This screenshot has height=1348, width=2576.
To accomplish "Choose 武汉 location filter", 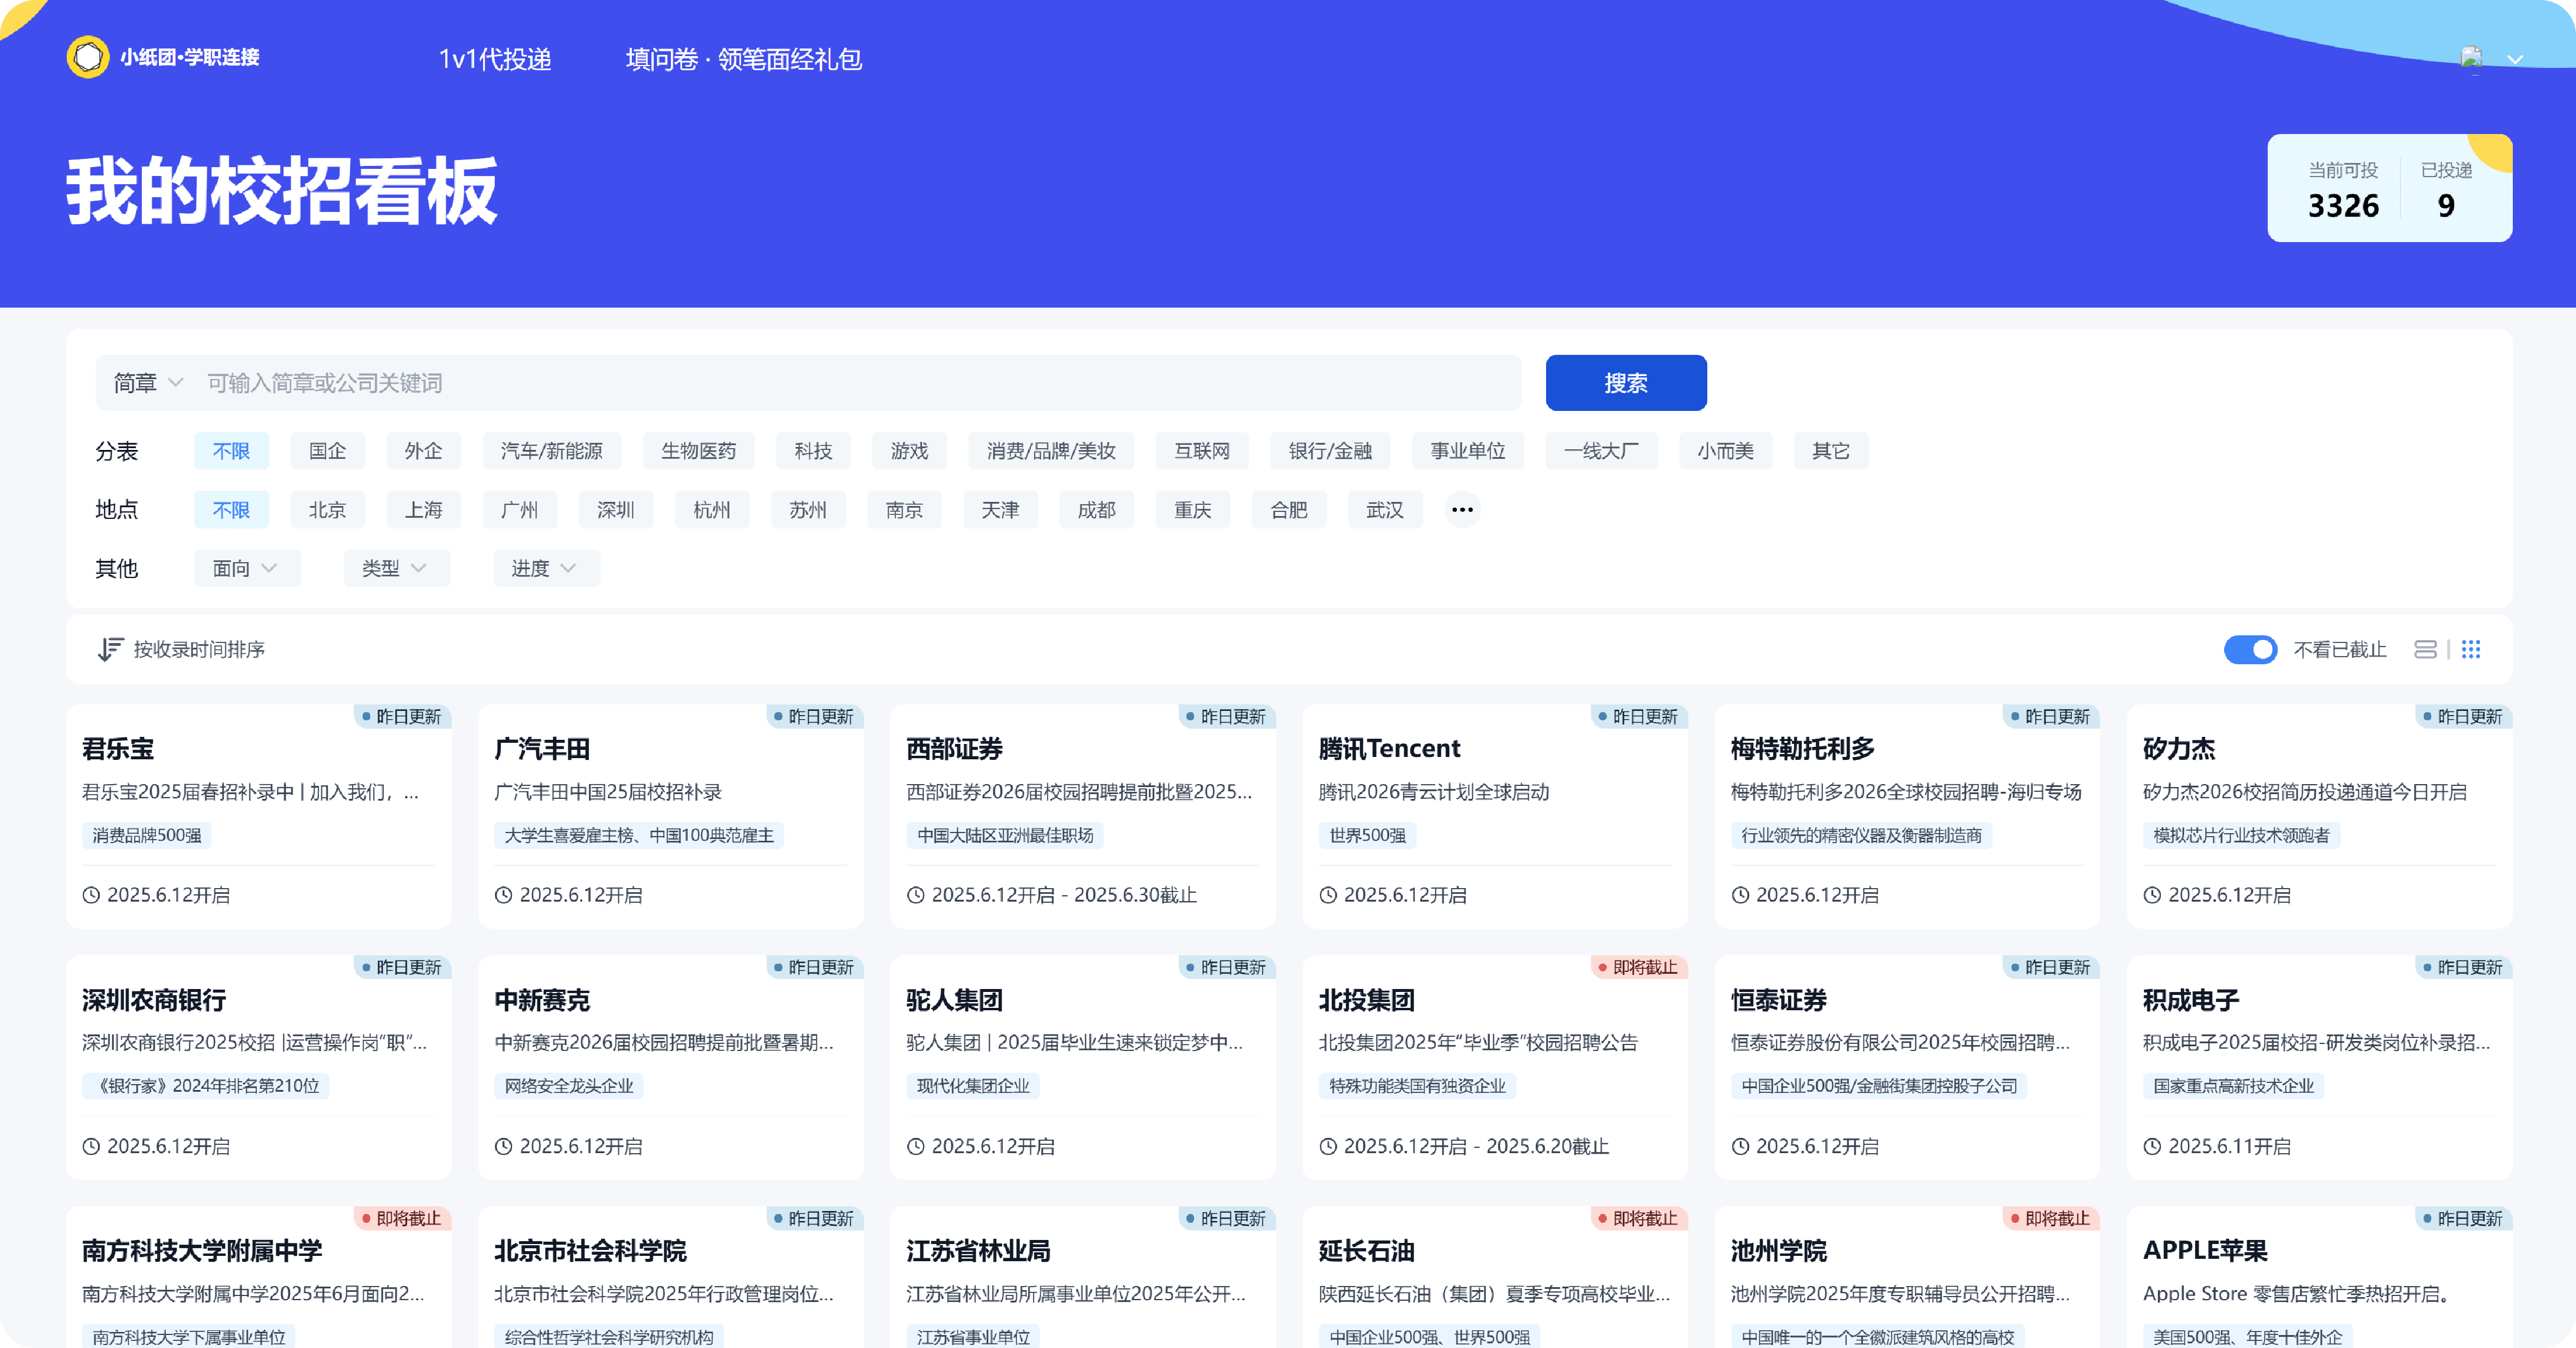I will (1384, 510).
